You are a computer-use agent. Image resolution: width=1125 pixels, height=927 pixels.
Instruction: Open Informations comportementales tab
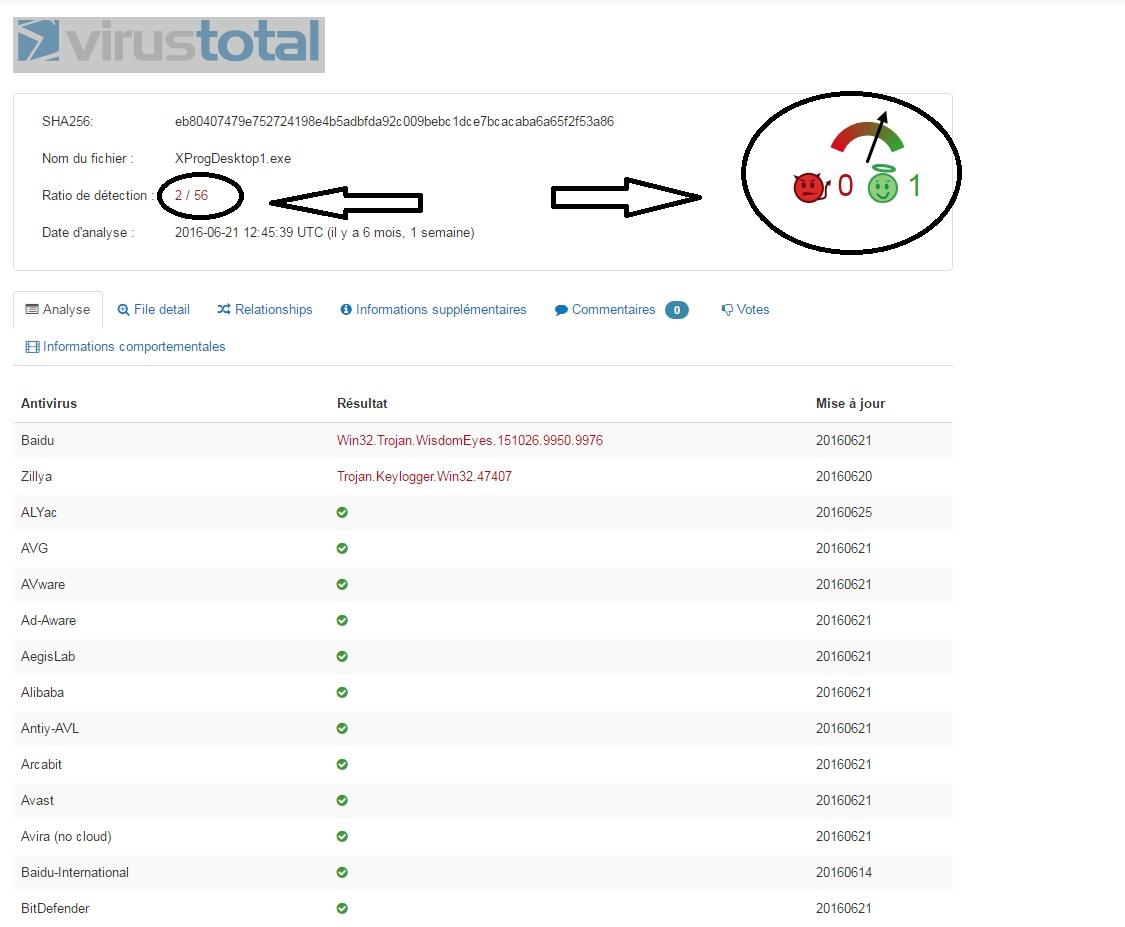[126, 347]
